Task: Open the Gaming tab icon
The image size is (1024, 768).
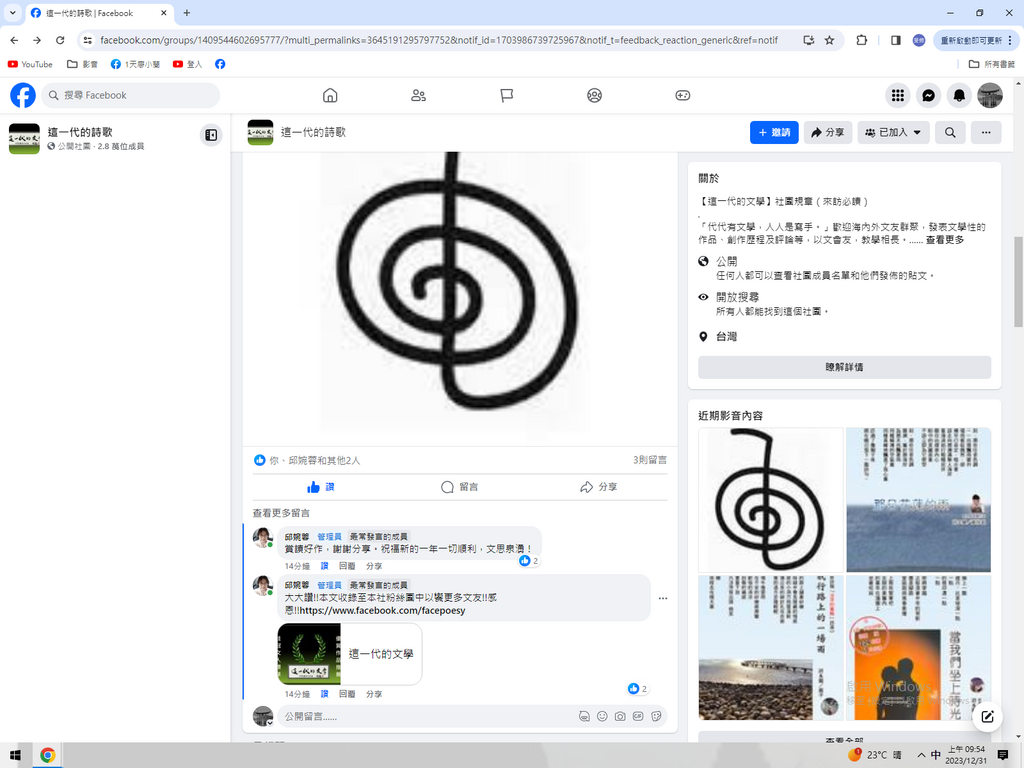Action: point(682,95)
